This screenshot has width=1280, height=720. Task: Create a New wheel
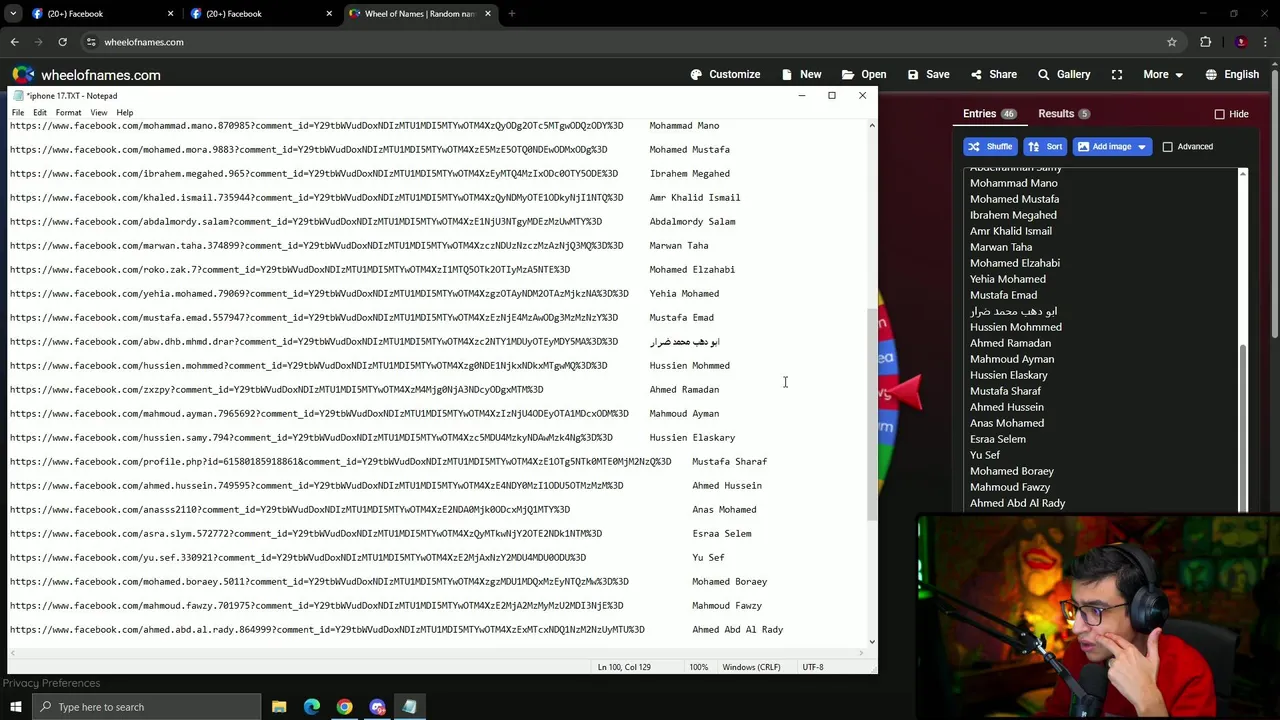[x=801, y=74]
